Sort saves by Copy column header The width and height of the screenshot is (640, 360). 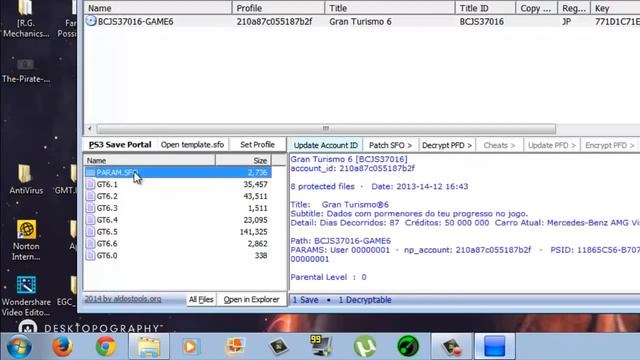(536, 8)
